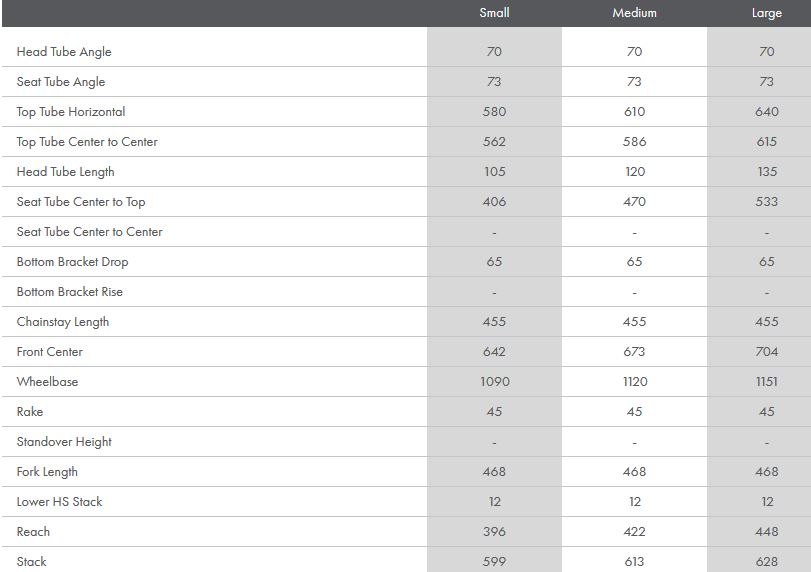Click the Small top tube horizontal 580
Image resolution: width=811 pixels, height=572 pixels.
494,112
